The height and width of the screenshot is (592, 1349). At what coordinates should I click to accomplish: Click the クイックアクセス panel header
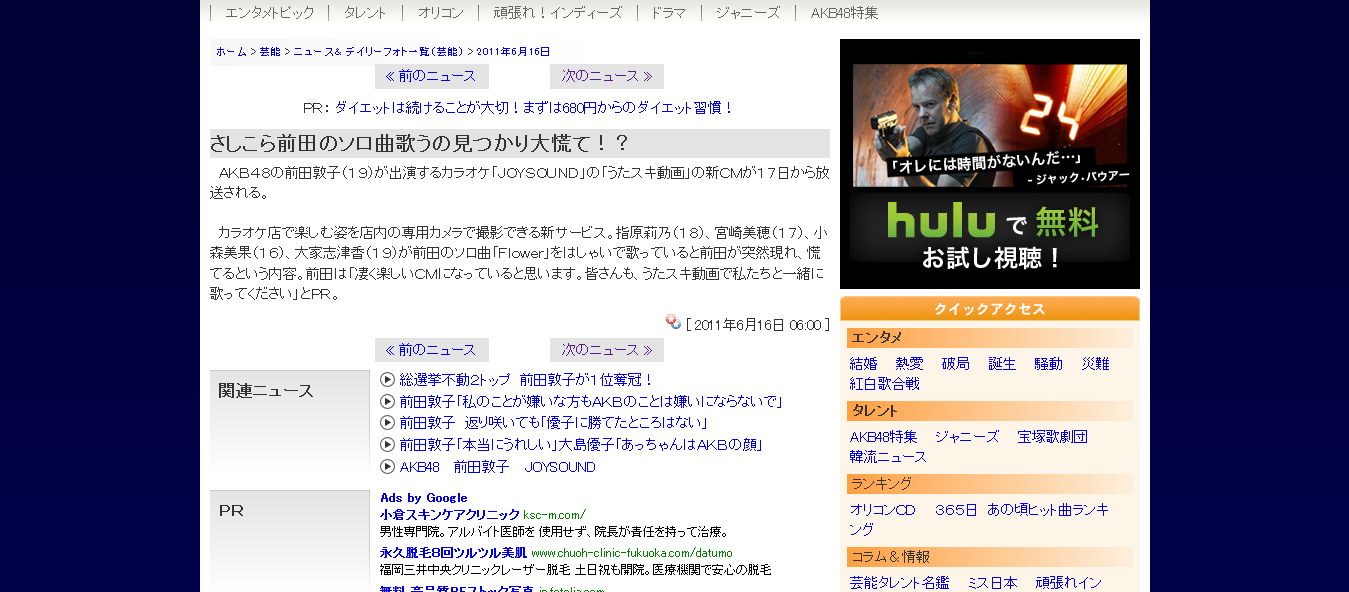pyautogui.click(x=990, y=309)
